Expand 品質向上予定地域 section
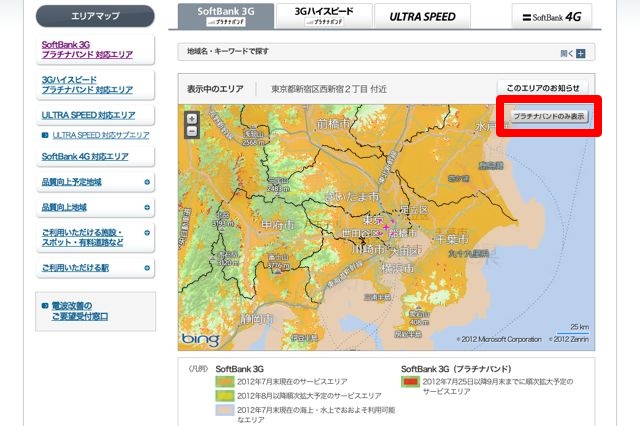The width and height of the screenshot is (640, 426). pyautogui.click(x=147, y=182)
